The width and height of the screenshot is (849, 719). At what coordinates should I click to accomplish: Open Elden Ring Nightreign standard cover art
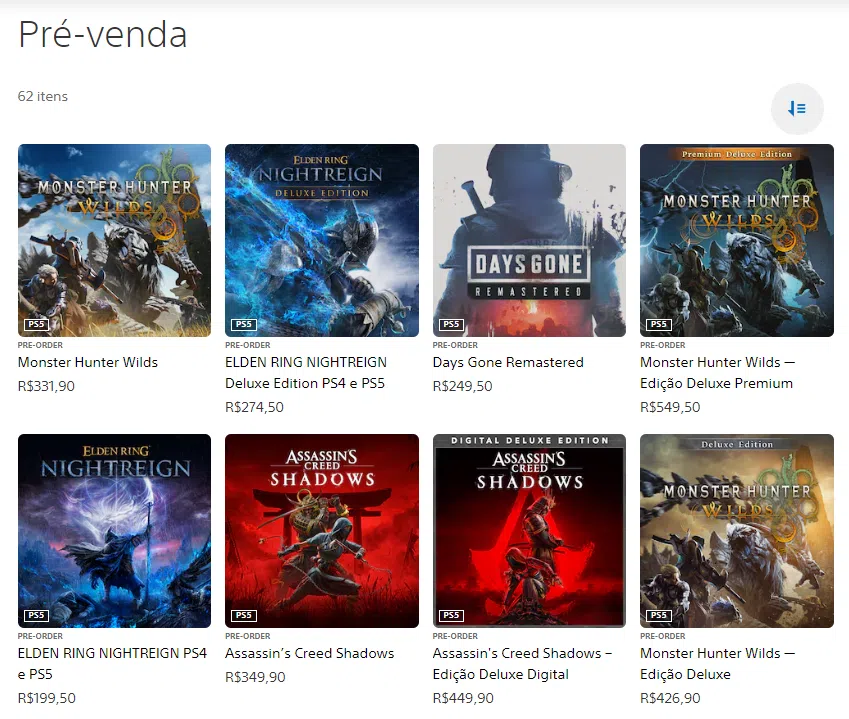pyautogui.click(x=114, y=531)
